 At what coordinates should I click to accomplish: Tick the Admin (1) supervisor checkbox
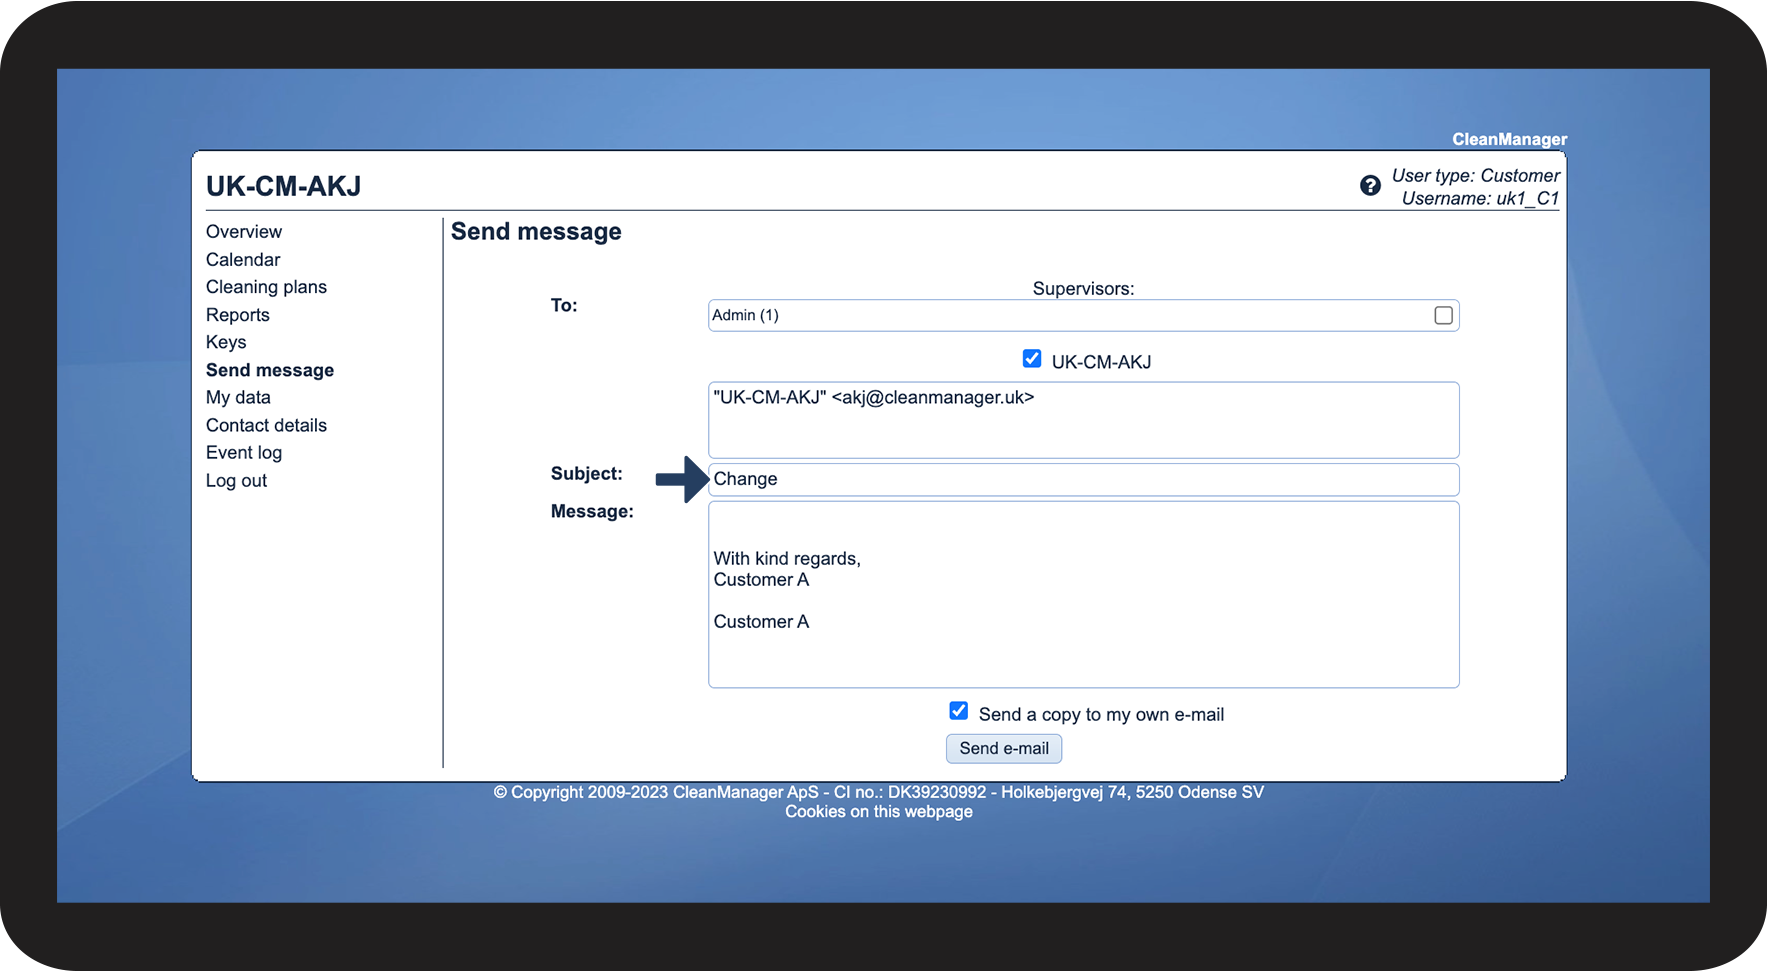tap(1443, 316)
